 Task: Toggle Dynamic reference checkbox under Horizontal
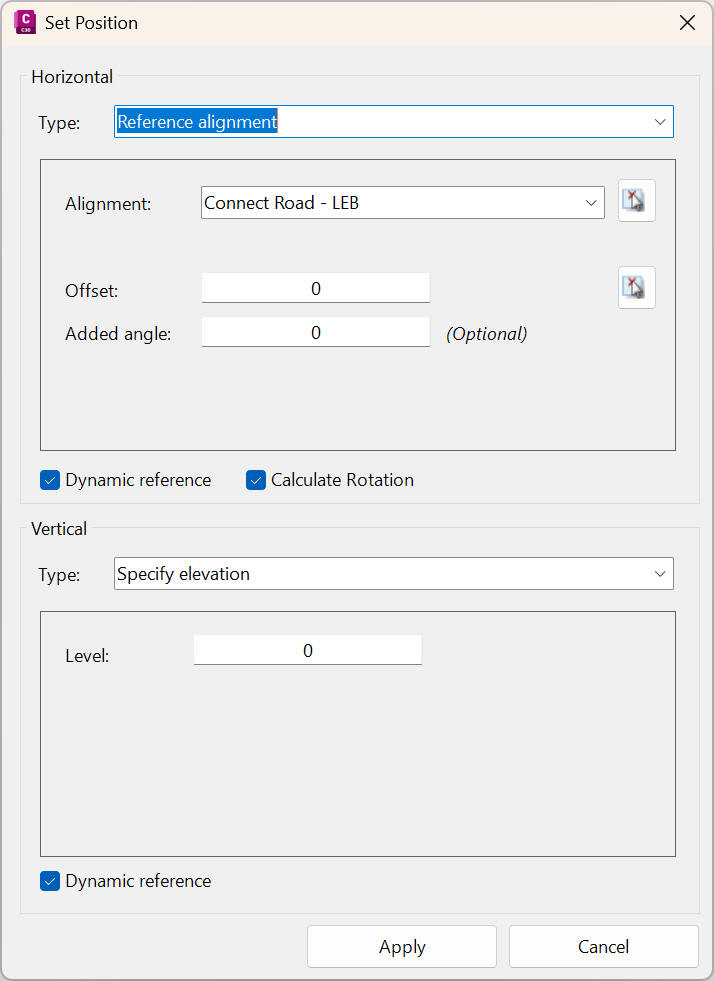point(51,480)
